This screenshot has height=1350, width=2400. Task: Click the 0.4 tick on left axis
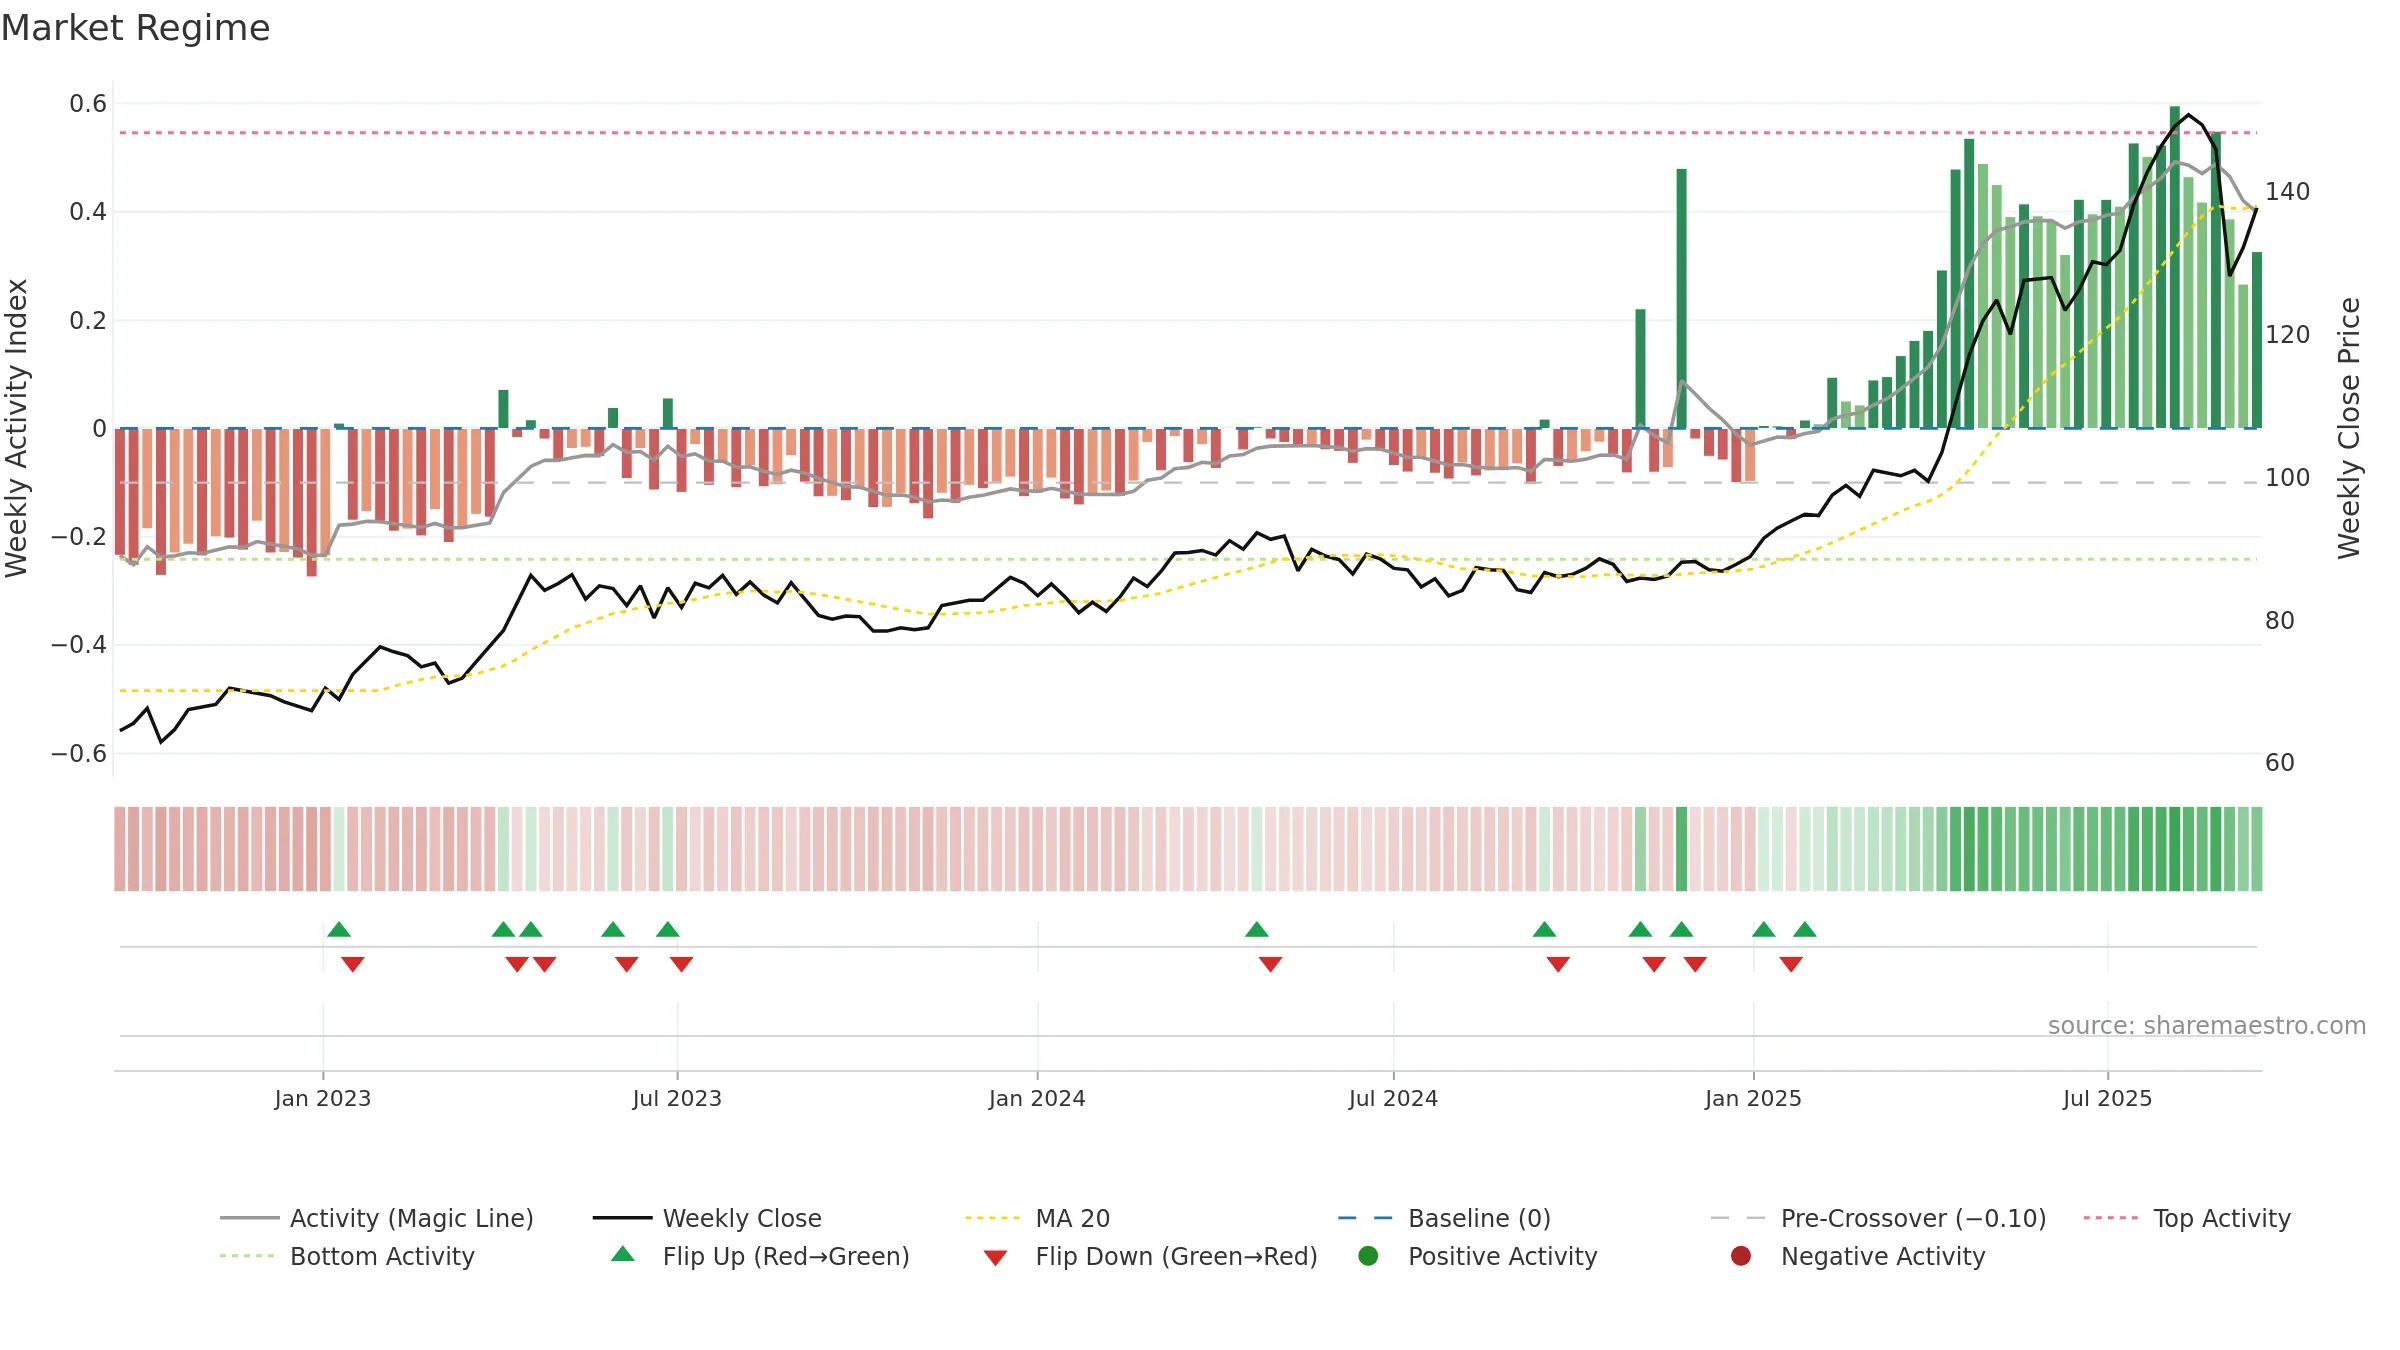coord(88,212)
